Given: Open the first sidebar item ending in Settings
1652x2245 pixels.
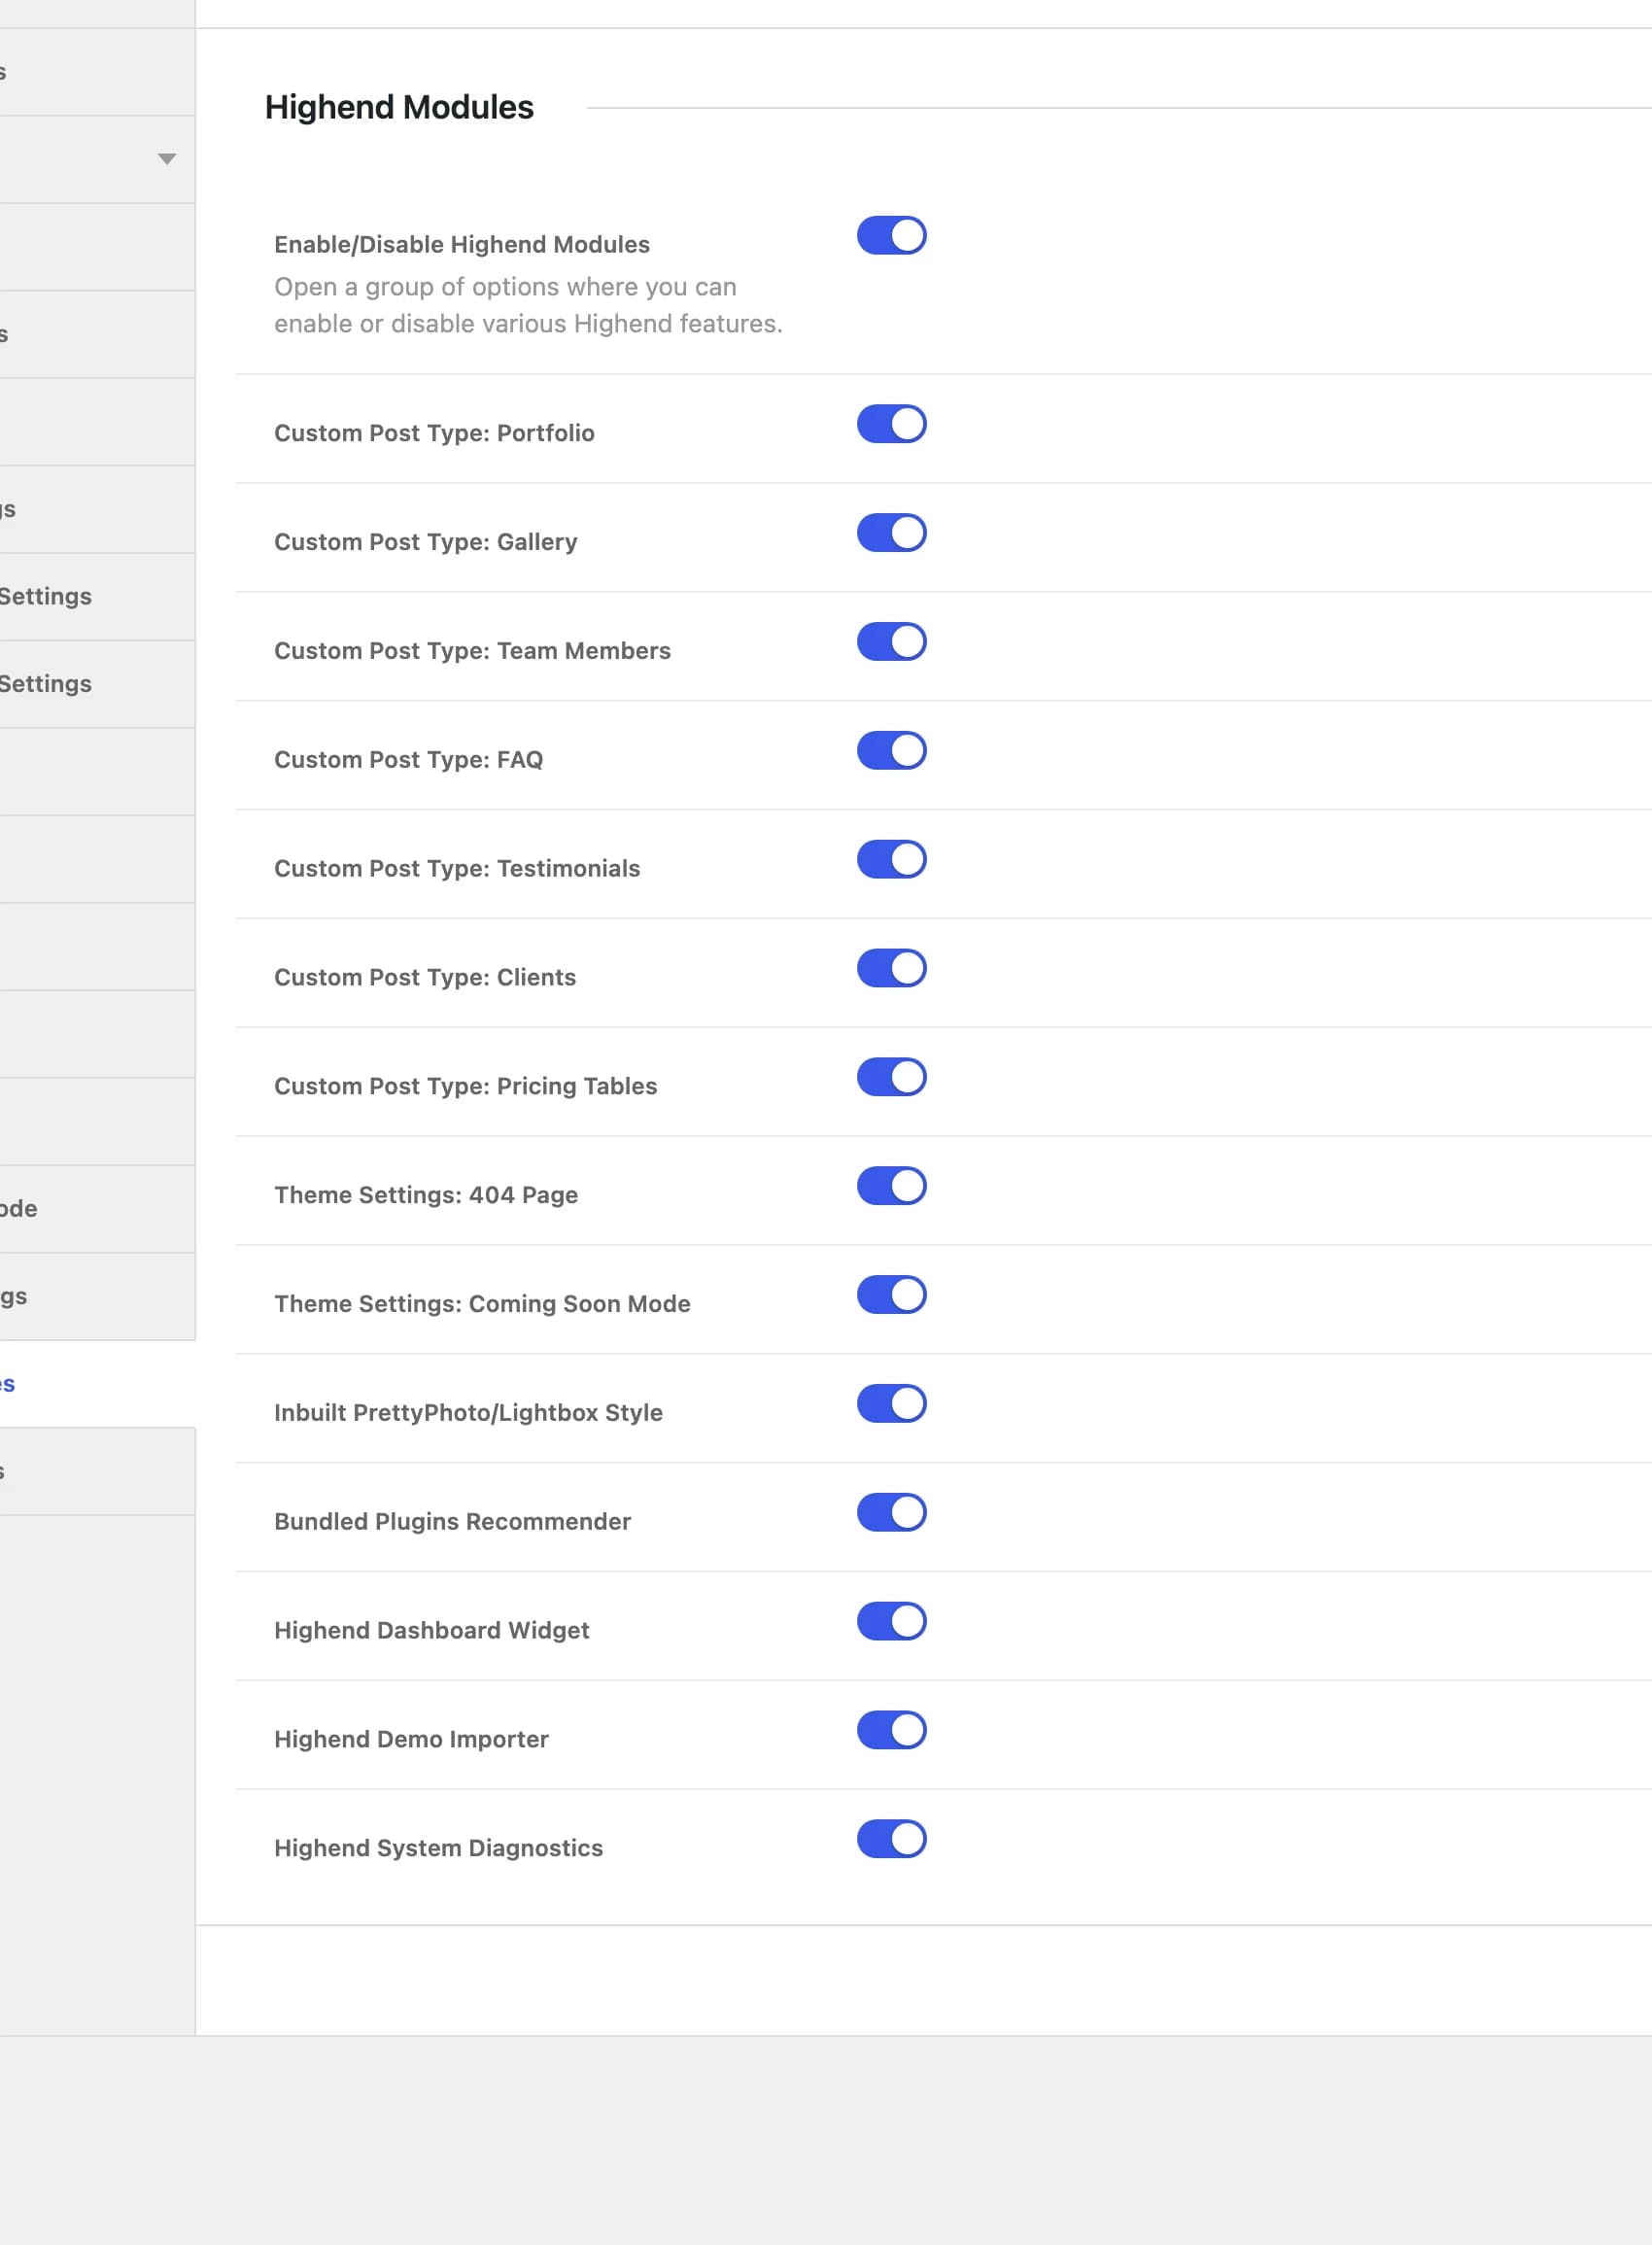Looking at the screenshot, I should (97, 597).
